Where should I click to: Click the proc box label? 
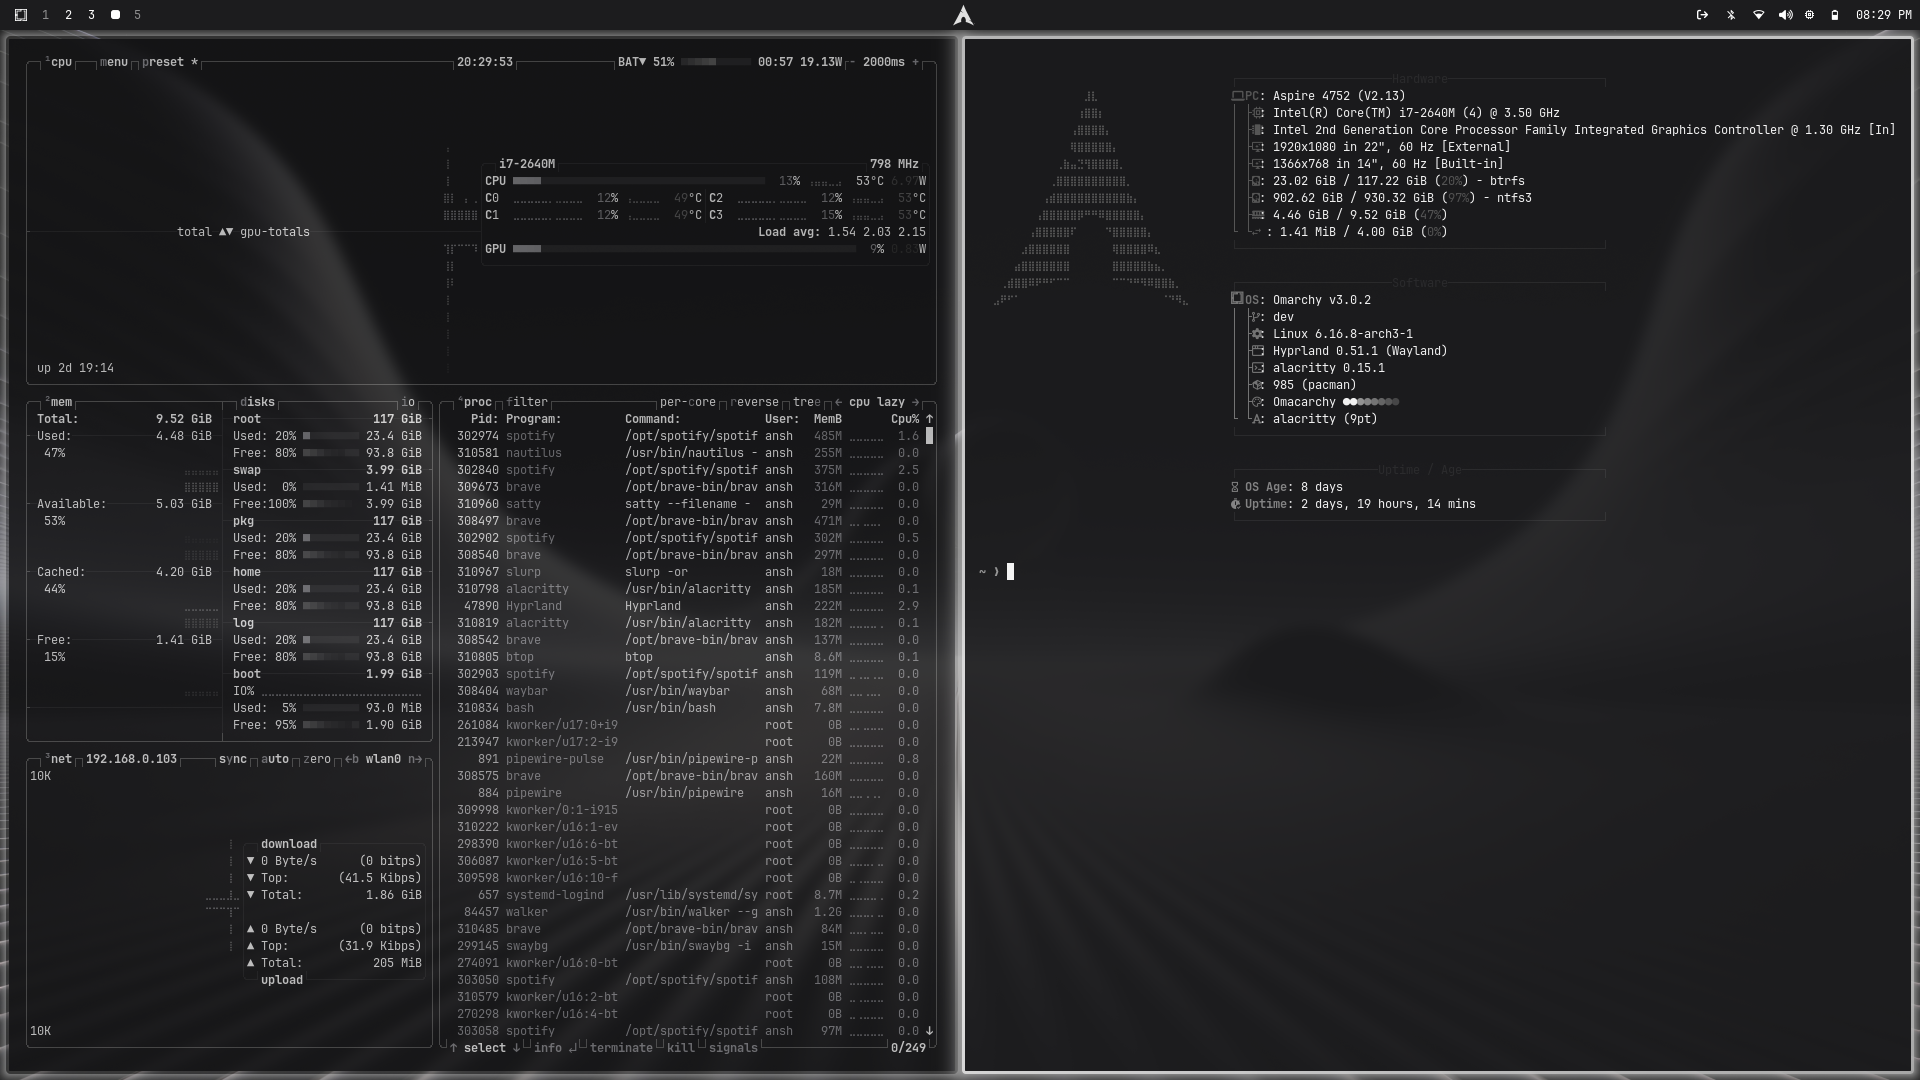coord(475,402)
